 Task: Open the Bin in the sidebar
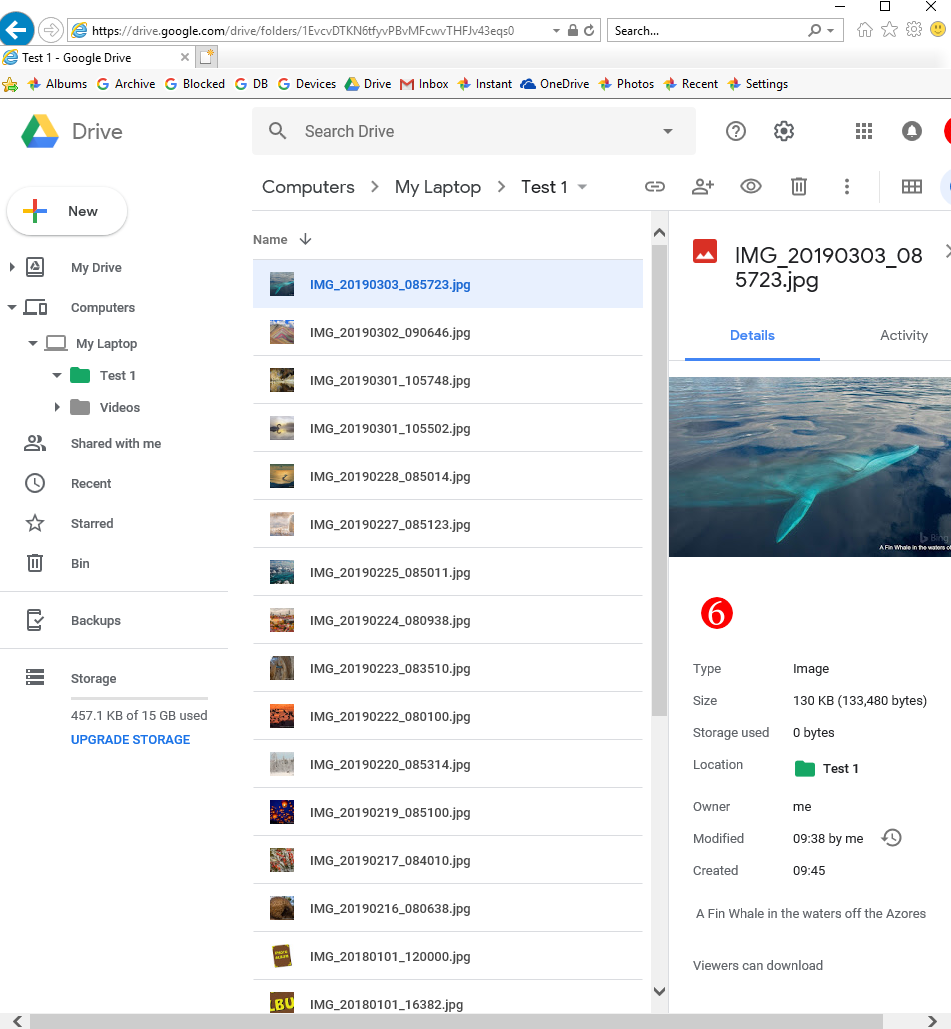80,564
